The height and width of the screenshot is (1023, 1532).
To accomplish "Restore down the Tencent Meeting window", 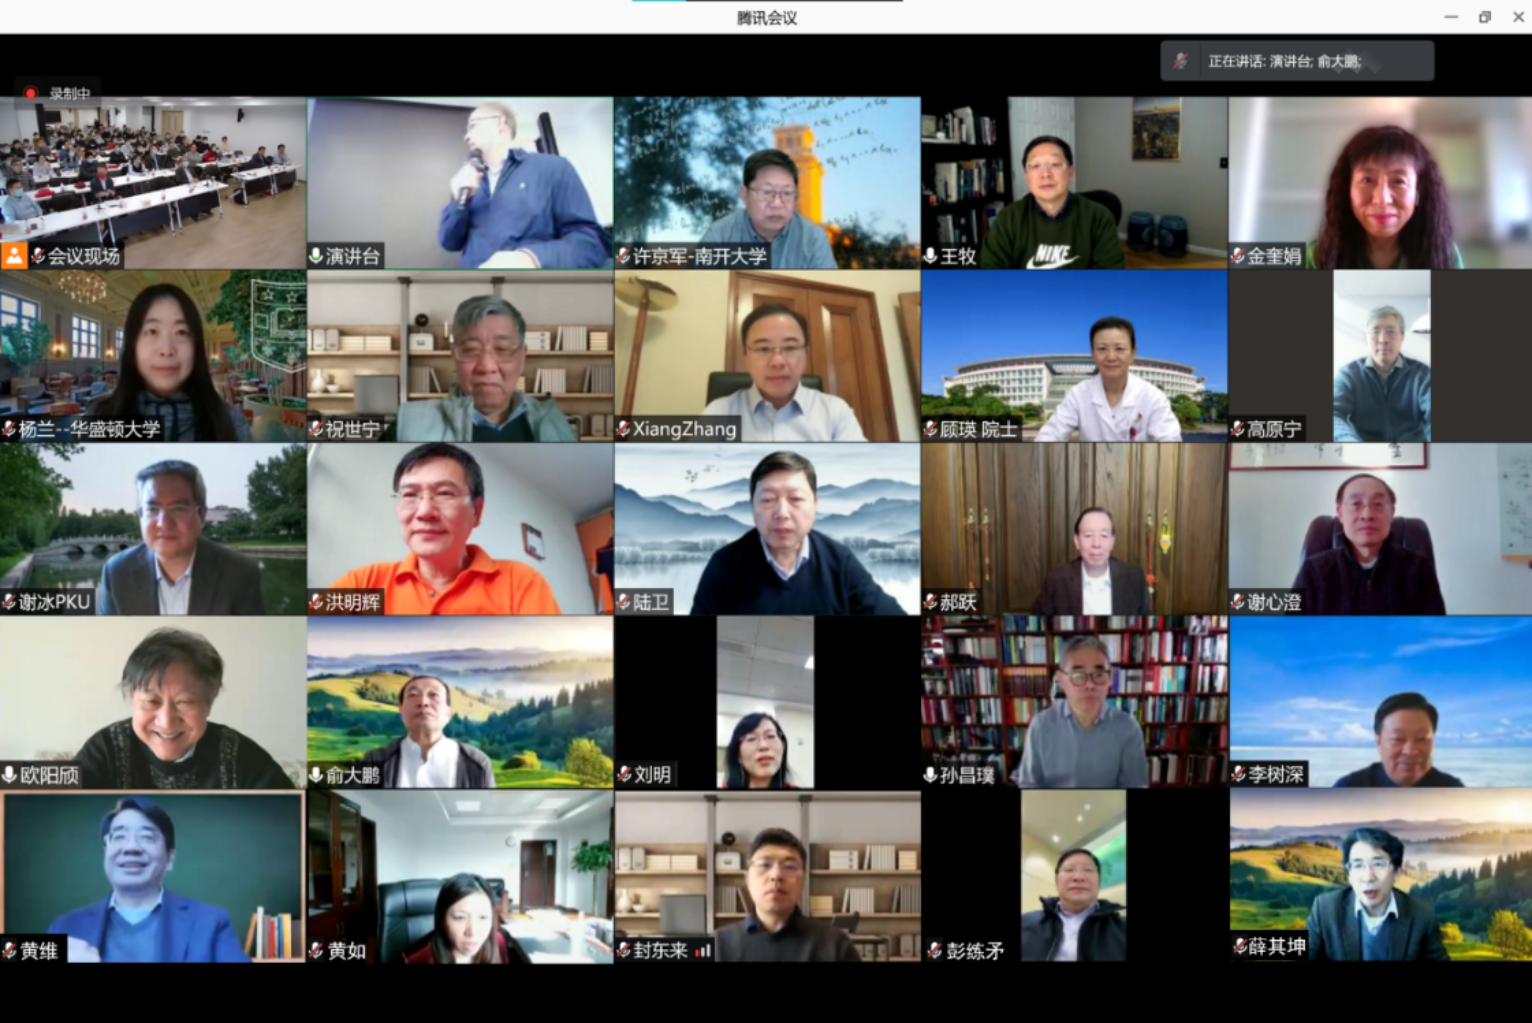I will click(x=1485, y=17).
